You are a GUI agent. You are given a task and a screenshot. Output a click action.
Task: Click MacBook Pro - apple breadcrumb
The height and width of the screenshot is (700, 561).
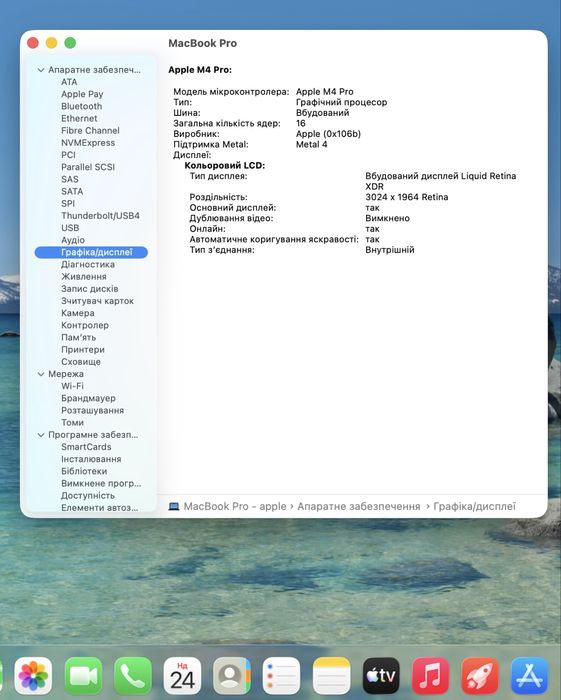click(x=235, y=506)
